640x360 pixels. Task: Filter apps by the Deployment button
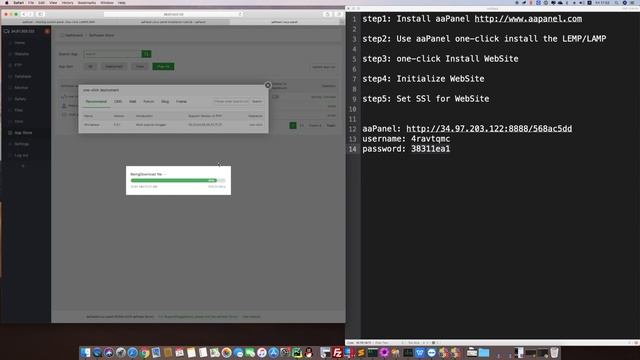[114, 67]
